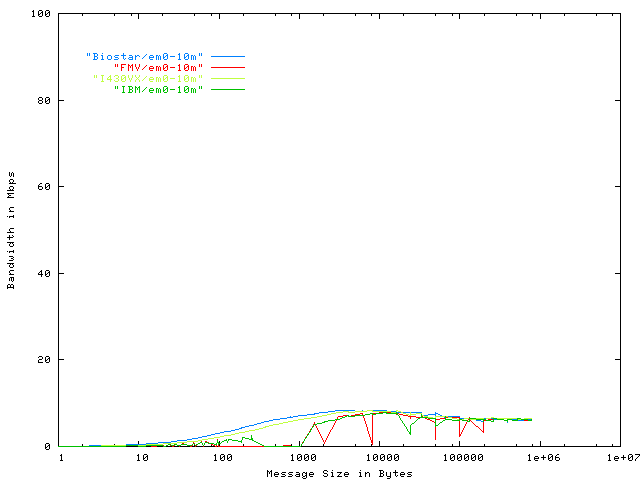Click the y-axis label 80
This screenshot has width=640, height=480.
(44, 100)
